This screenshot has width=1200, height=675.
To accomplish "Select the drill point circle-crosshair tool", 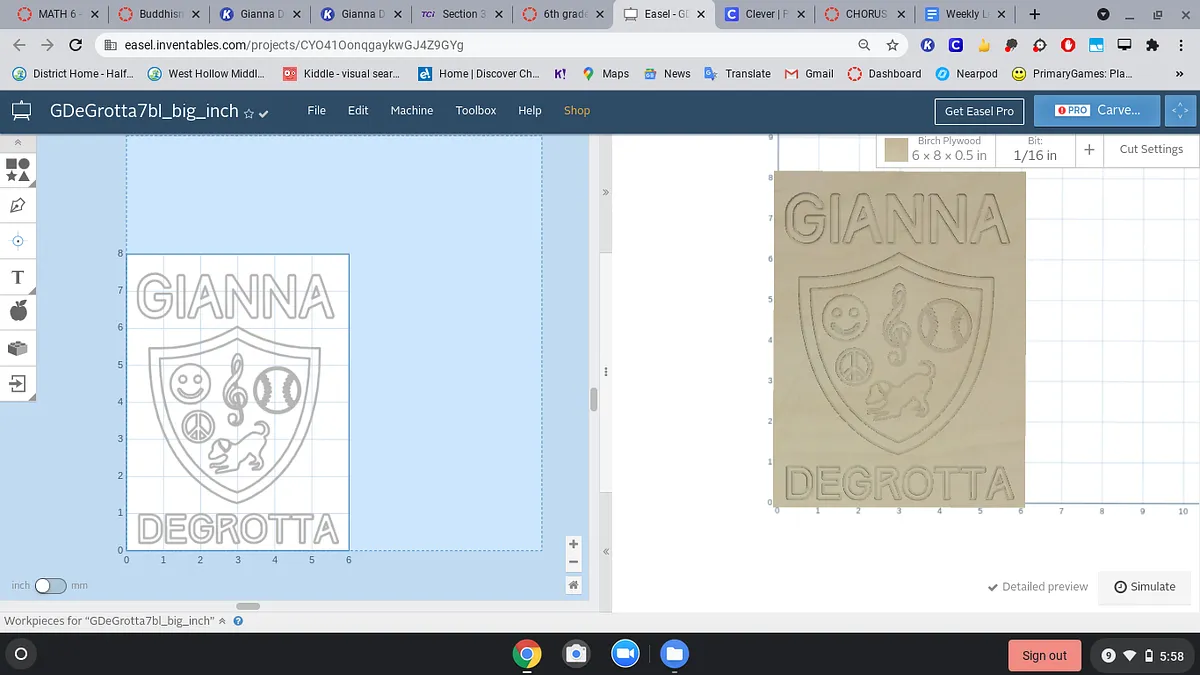I will (17, 241).
